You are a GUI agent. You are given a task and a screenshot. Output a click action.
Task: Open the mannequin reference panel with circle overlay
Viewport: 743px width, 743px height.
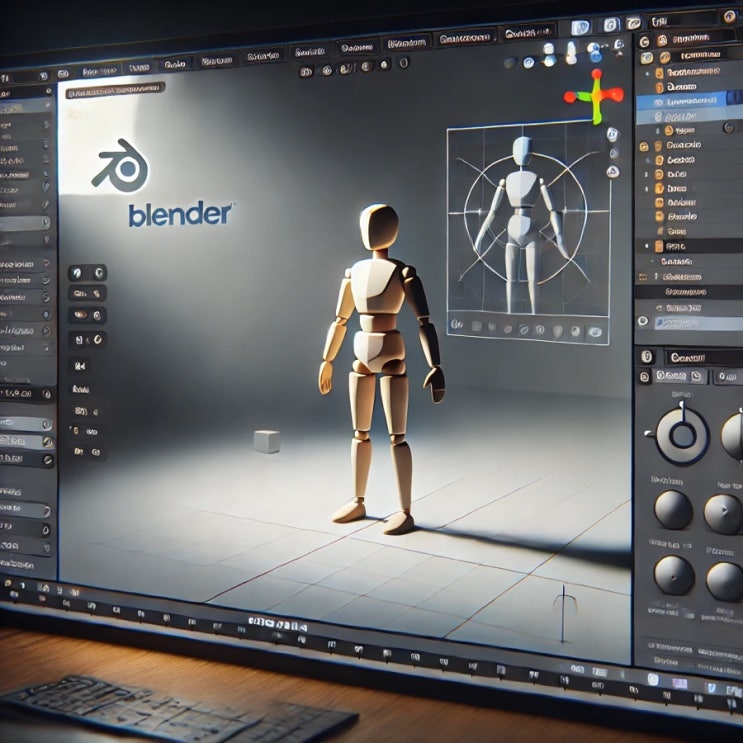(528, 233)
